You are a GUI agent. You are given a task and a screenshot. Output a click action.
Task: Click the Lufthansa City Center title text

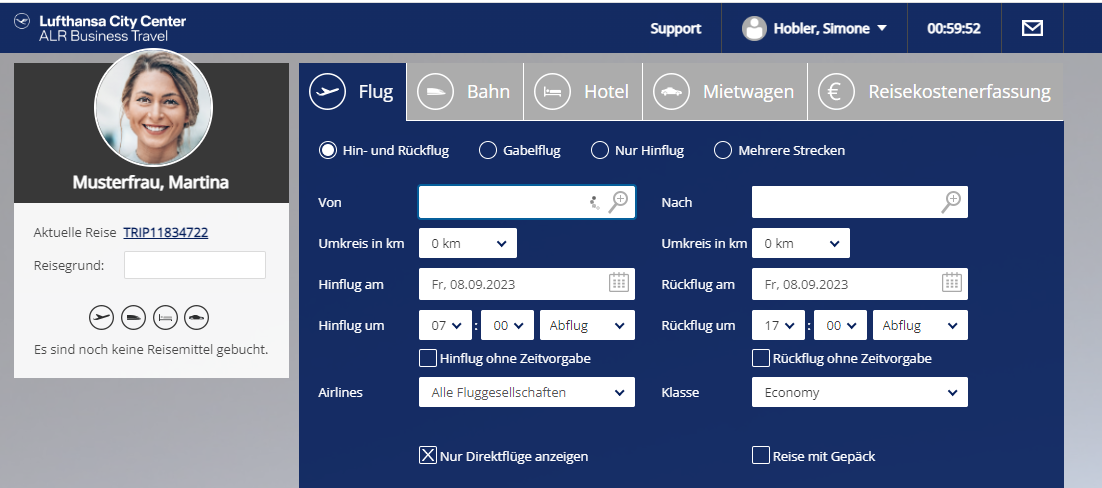(x=112, y=21)
